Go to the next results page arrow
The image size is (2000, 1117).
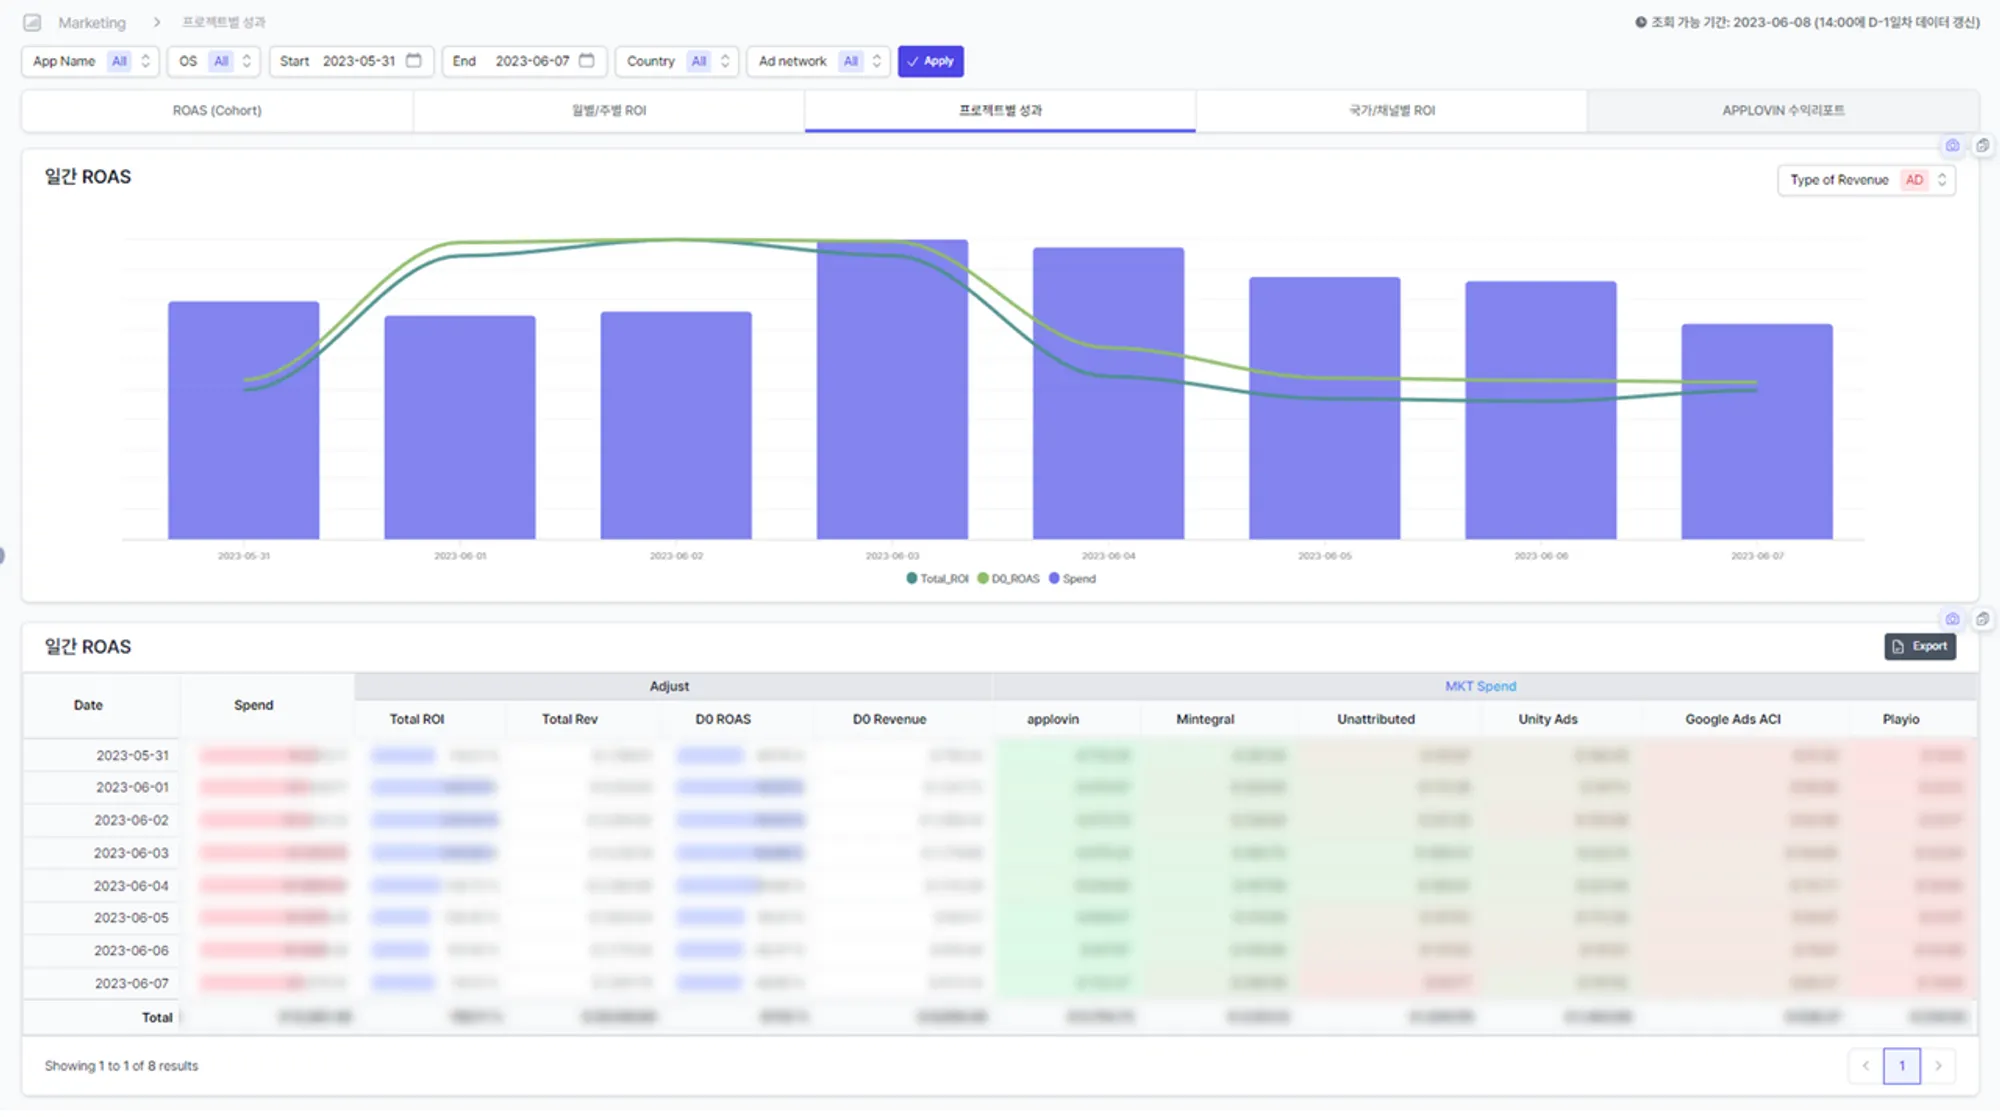(x=1938, y=1067)
